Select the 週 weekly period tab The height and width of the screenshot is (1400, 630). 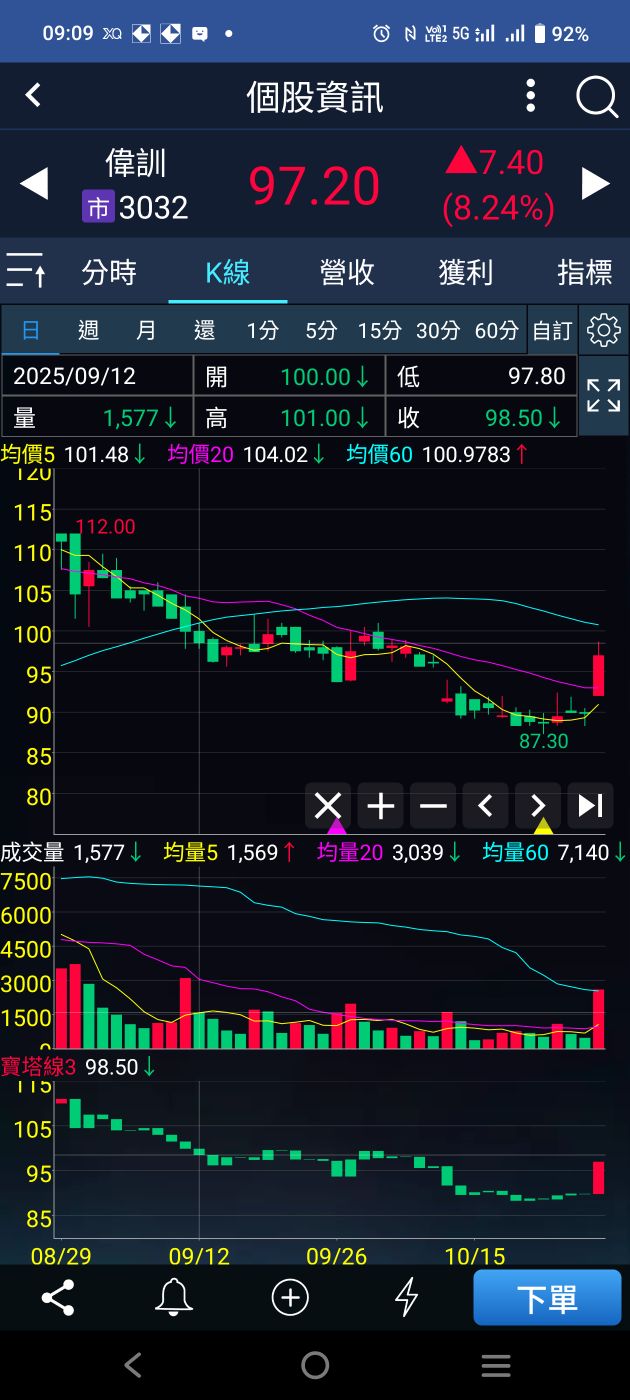pos(88,330)
